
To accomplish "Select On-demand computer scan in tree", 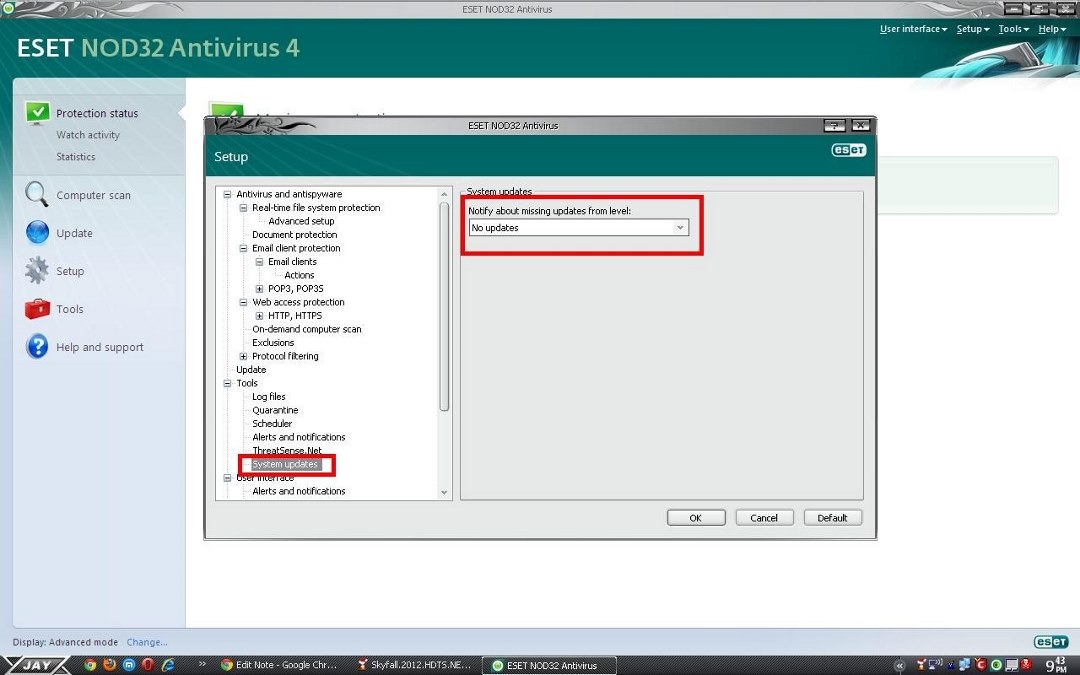I will (307, 329).
